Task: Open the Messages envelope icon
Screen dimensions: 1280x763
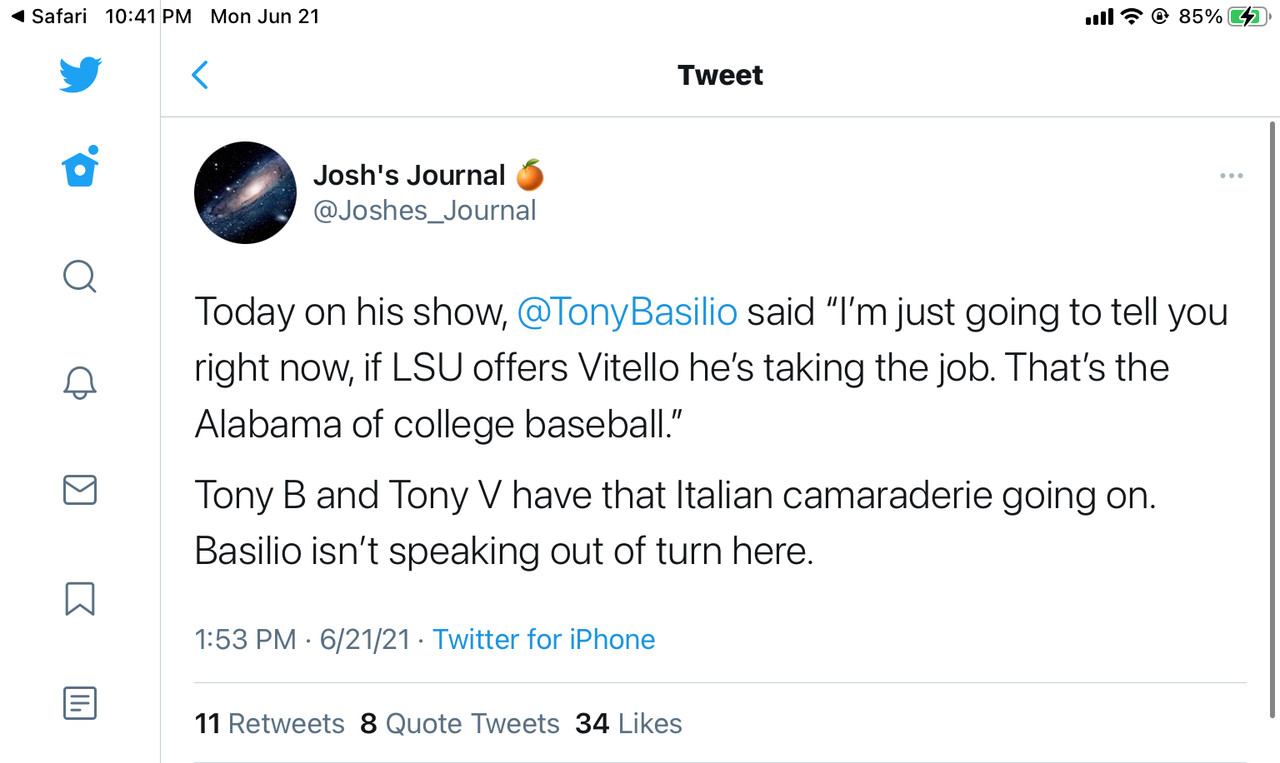Action: tap(80, 490)
